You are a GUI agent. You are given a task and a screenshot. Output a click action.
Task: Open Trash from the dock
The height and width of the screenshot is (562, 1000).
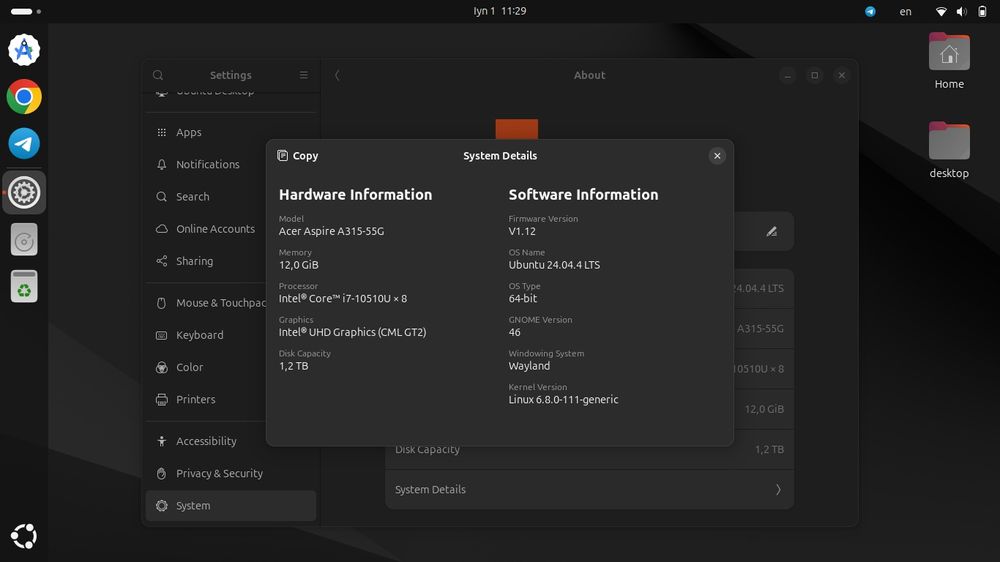pos(24,286)
